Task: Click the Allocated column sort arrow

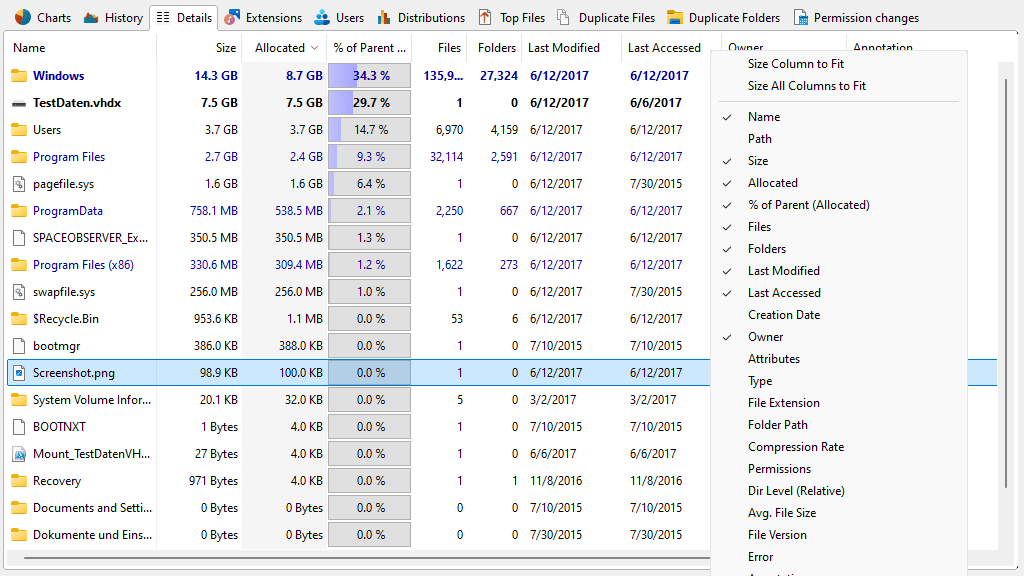Action: [x=315, y=48]
